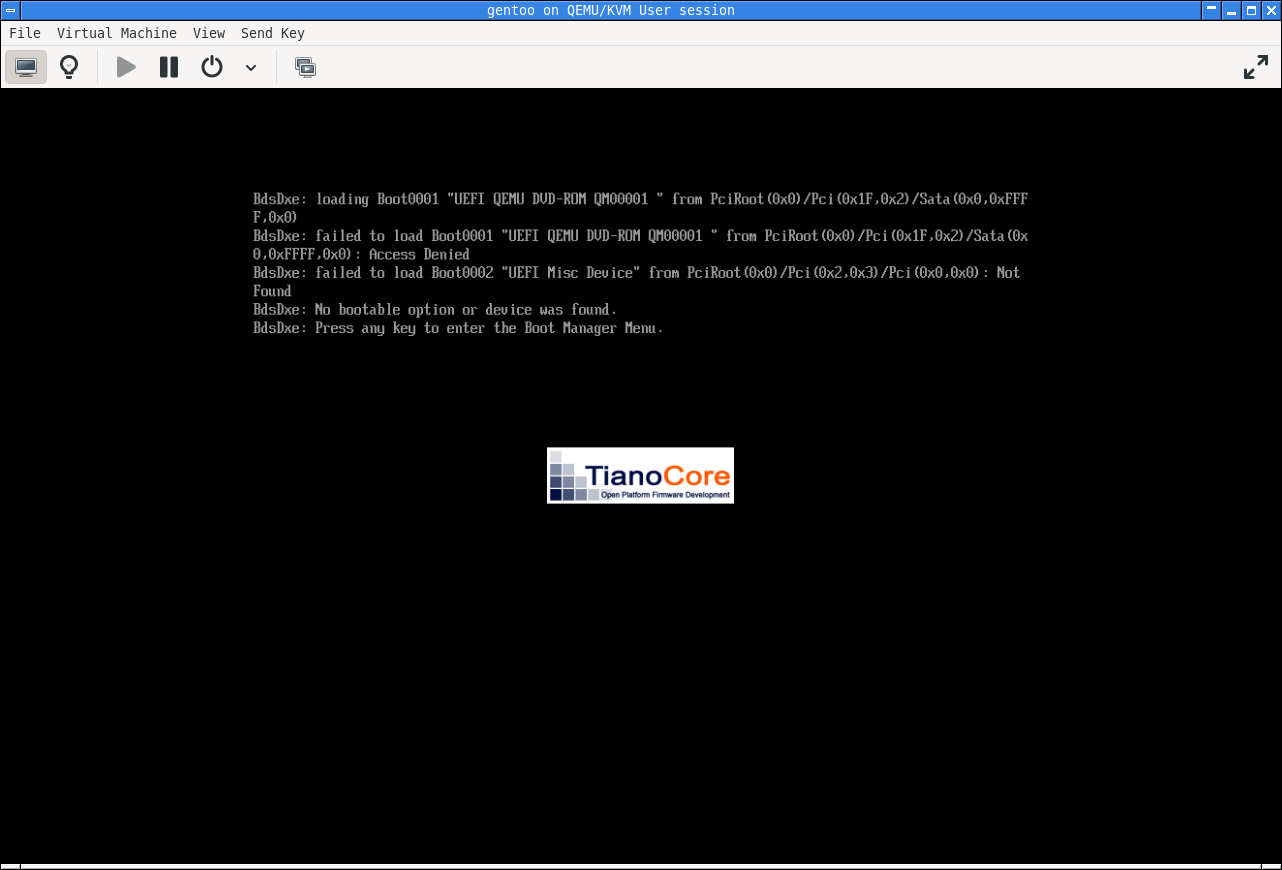1282x870 pixels.
Task: Show virtual hardware details lightbulb
Action: tap(69, 67)
